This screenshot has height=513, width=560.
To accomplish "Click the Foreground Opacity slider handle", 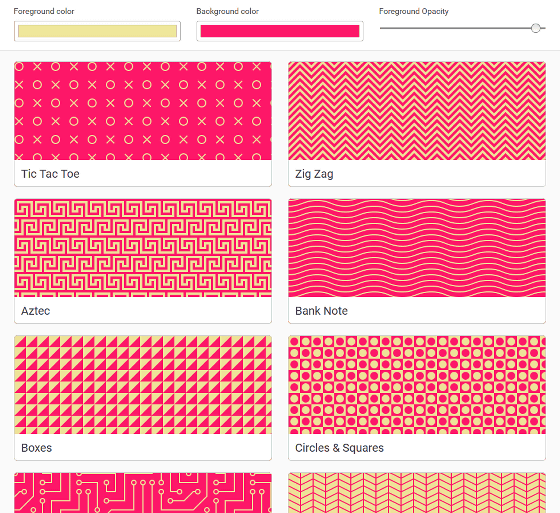I will 535,28.
